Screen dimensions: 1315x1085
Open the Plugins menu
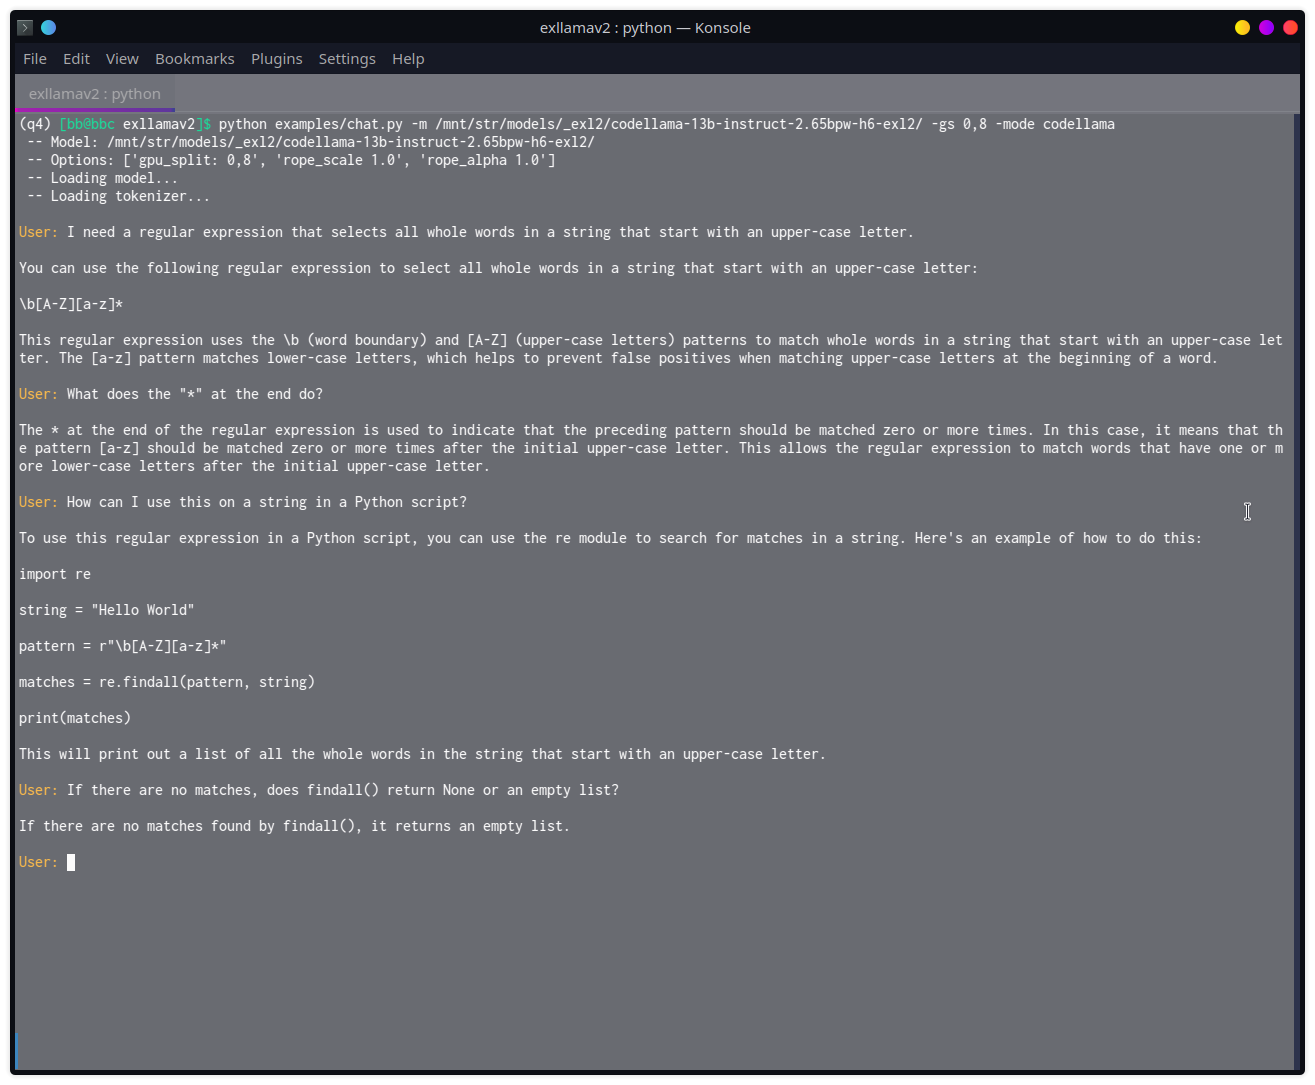click(x=276, y=59)
